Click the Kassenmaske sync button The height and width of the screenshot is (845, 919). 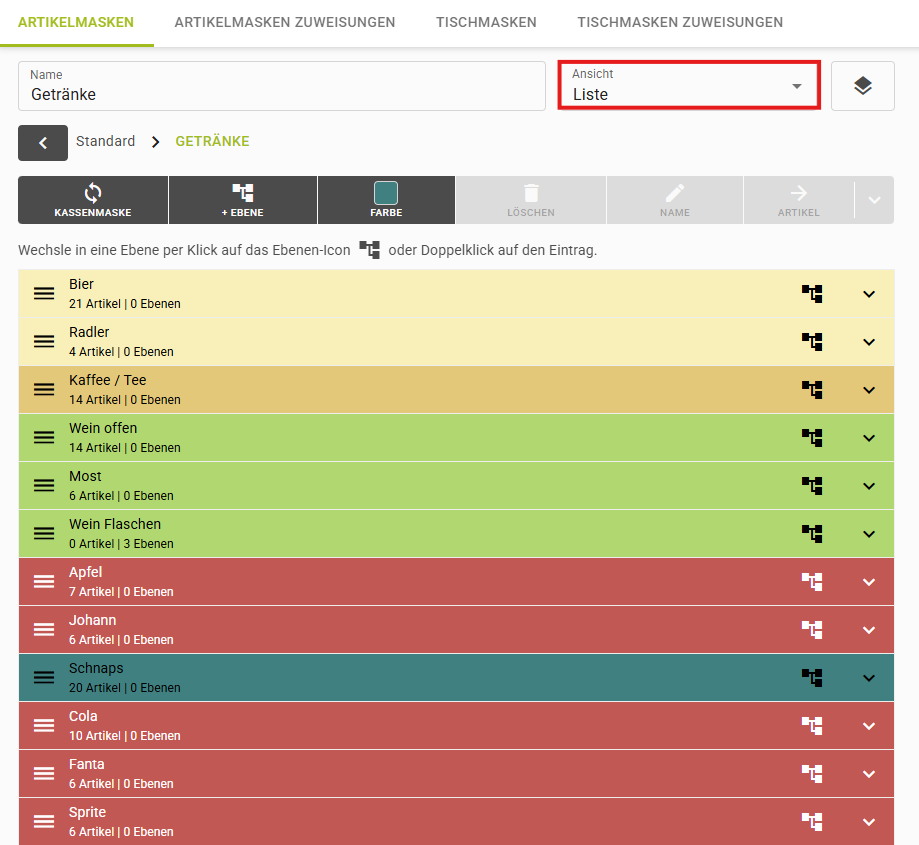coord(93,200)
